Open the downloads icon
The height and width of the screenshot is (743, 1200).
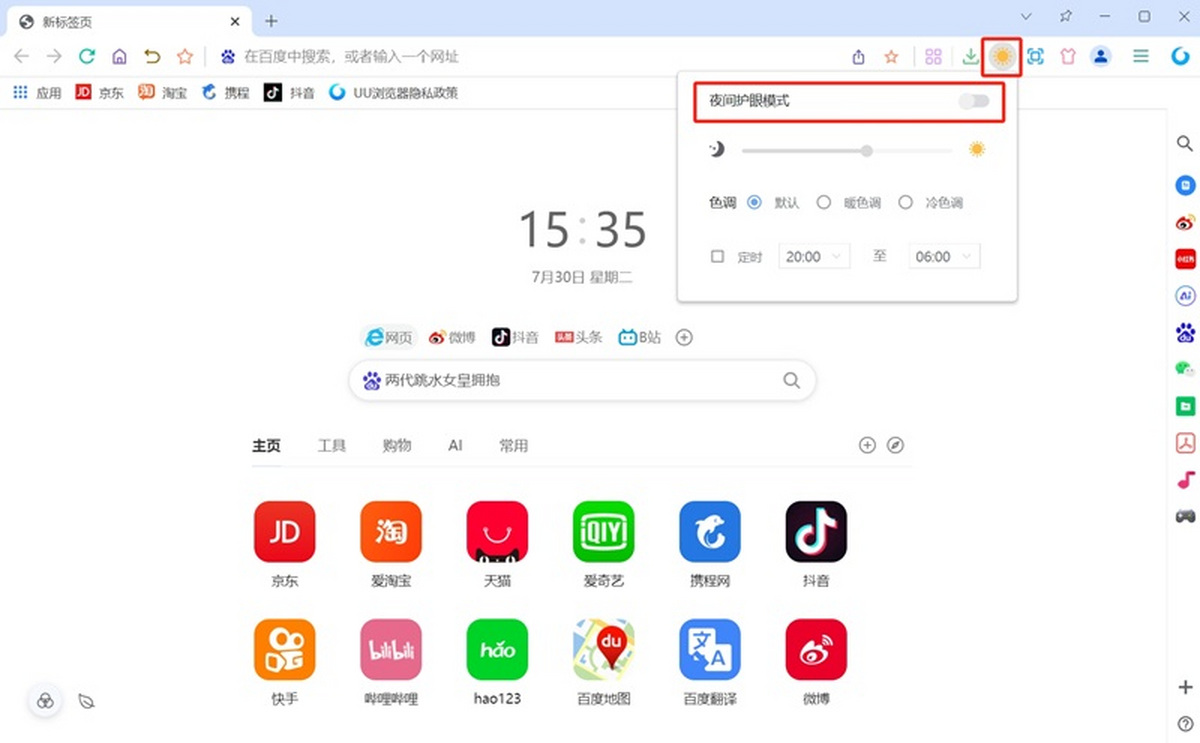[x=970, y=57]
